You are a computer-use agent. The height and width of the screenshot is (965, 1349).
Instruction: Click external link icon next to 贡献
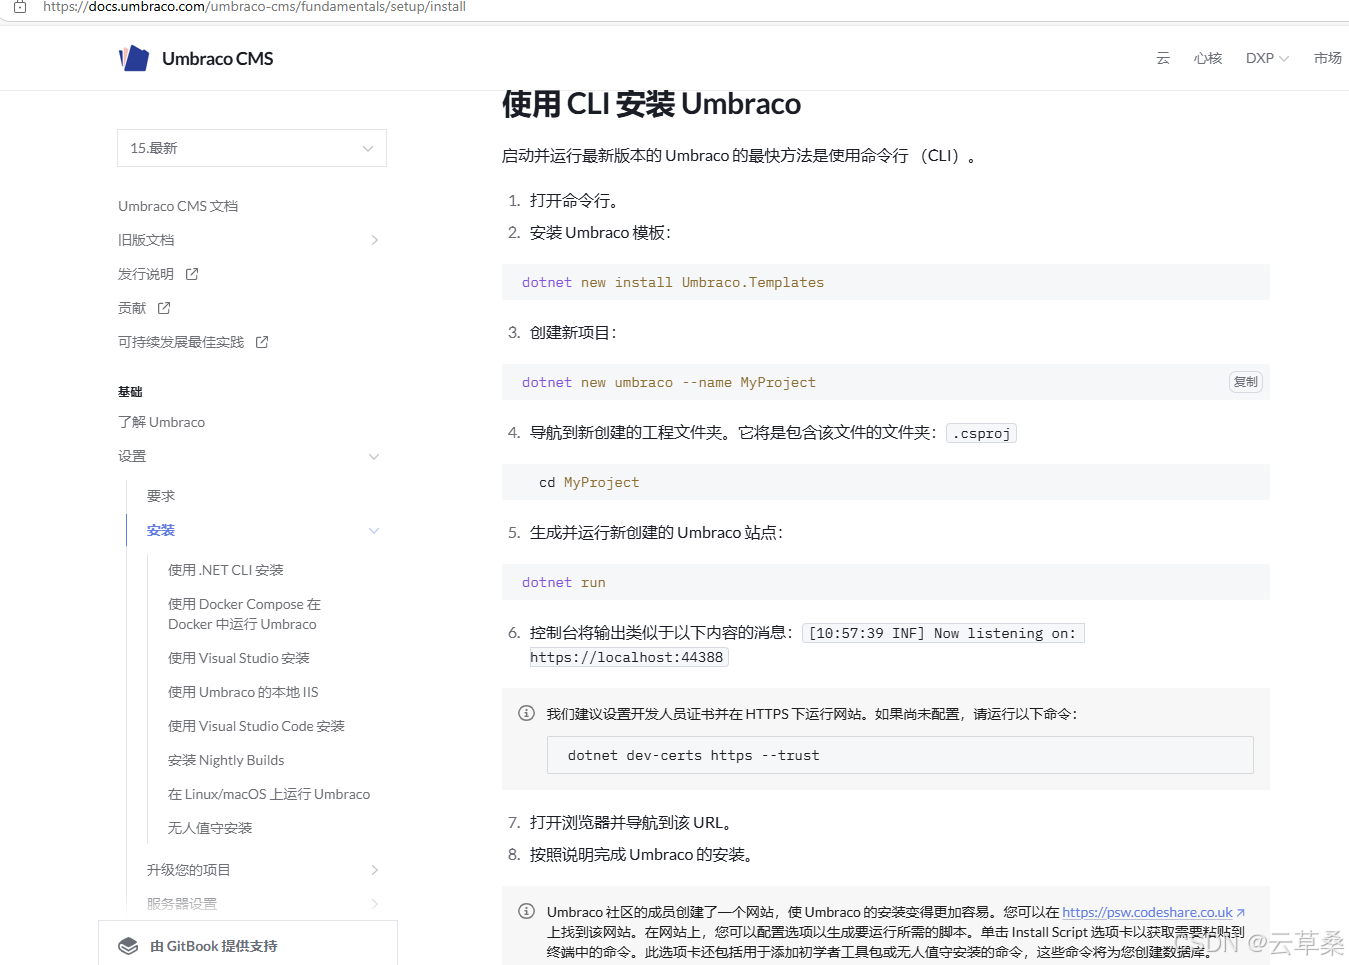(x=164, y=308)
